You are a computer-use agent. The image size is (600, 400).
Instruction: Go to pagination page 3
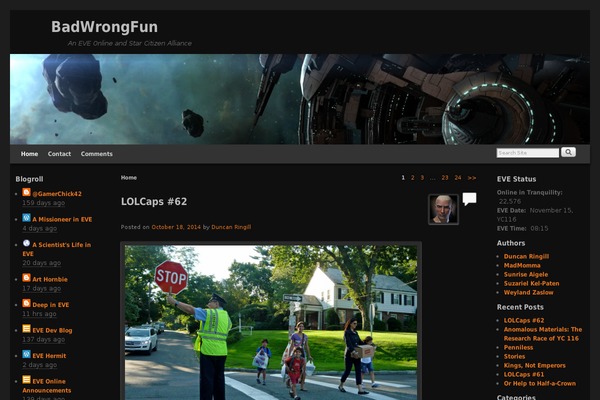[422, 178]
